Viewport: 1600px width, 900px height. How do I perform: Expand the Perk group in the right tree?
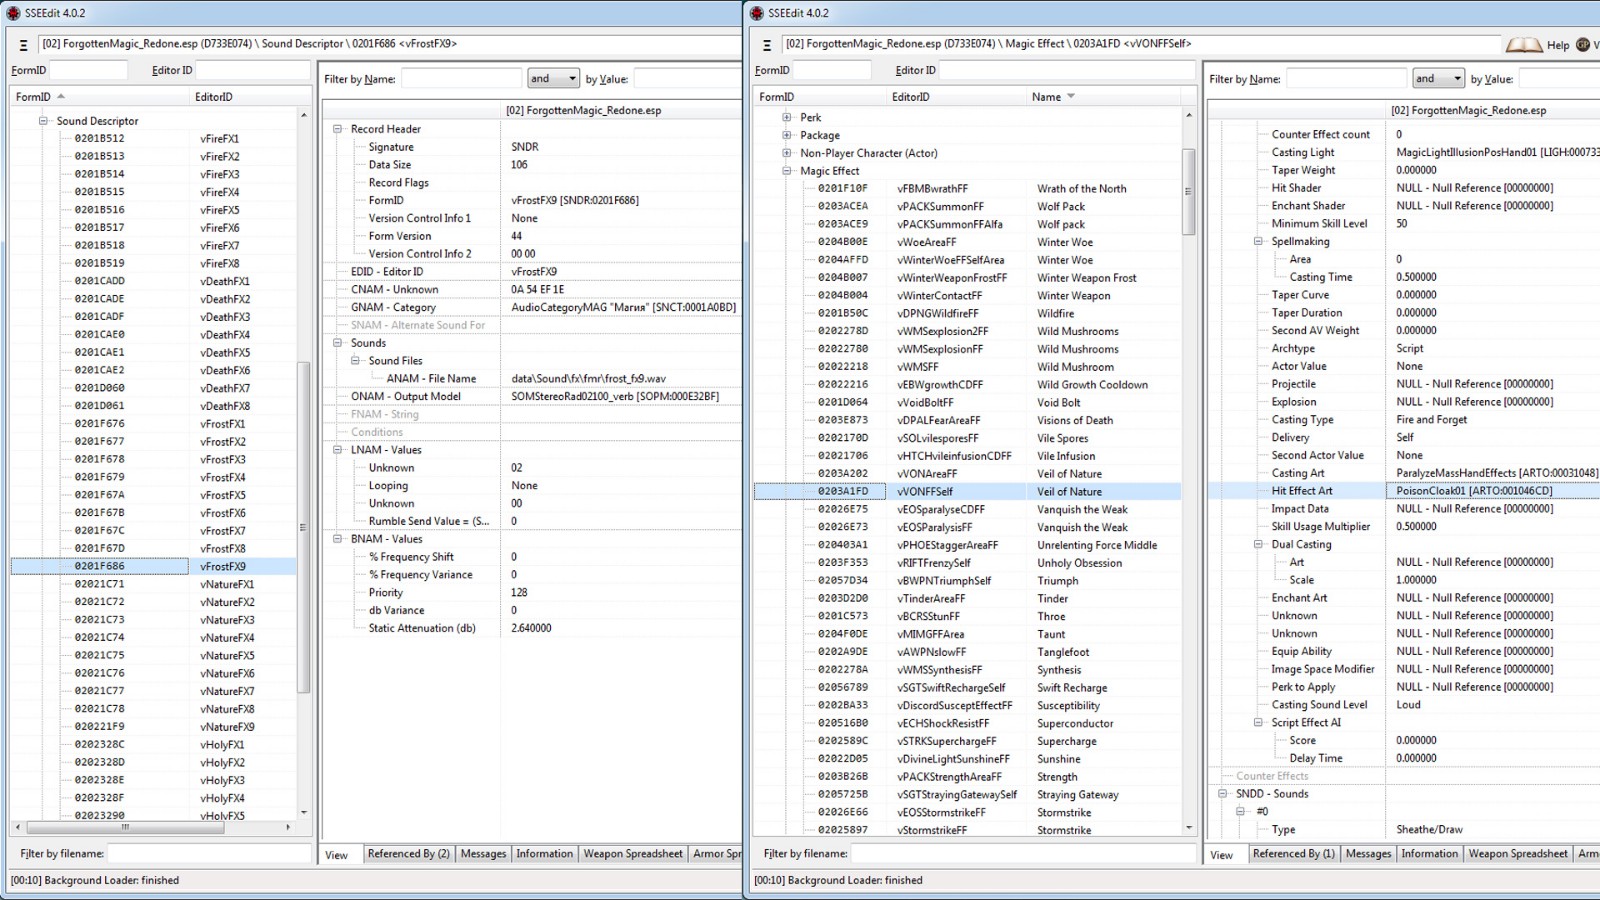(x=787, y=117)
